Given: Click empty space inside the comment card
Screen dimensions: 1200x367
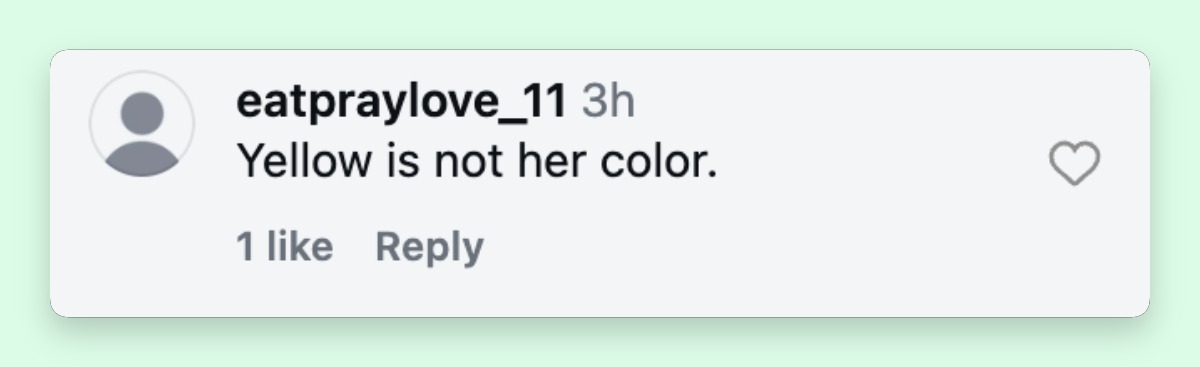Looking at the screenshot, I should (800, 250).
